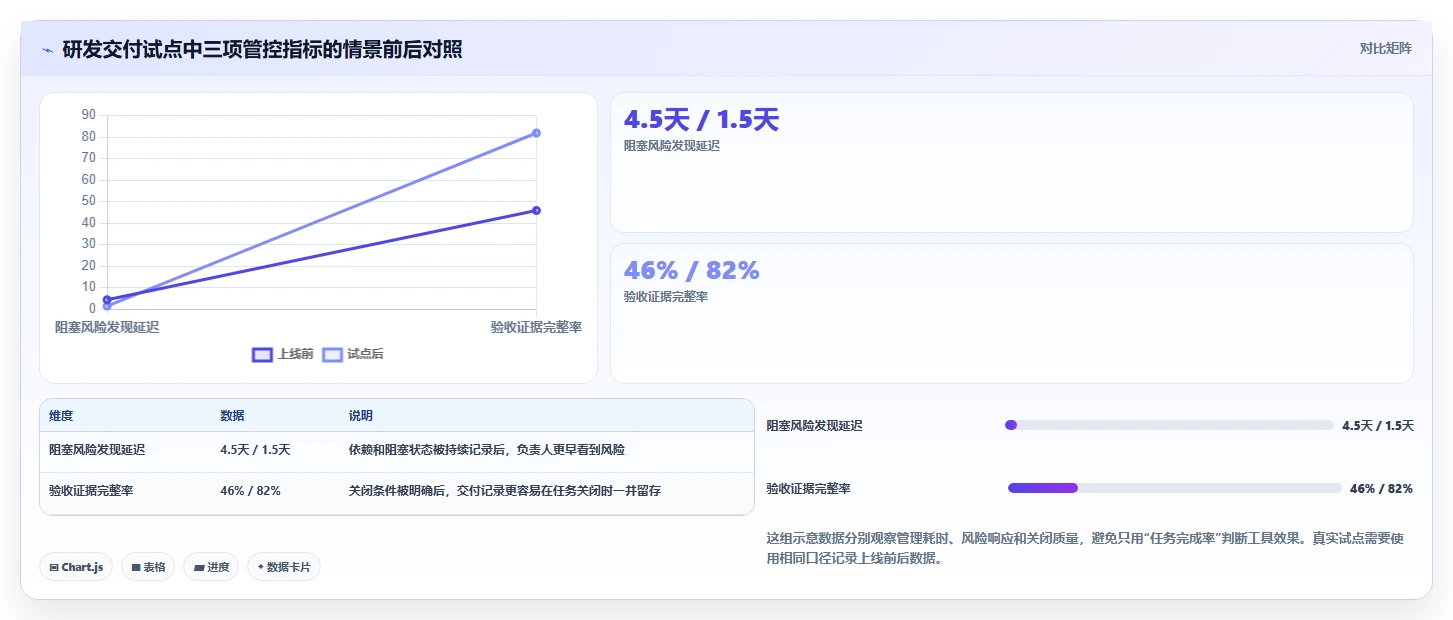Viewport: 1453px width, 620px height.
Task: Toggle the 上线前 legend entry
Action: point(283,354)
